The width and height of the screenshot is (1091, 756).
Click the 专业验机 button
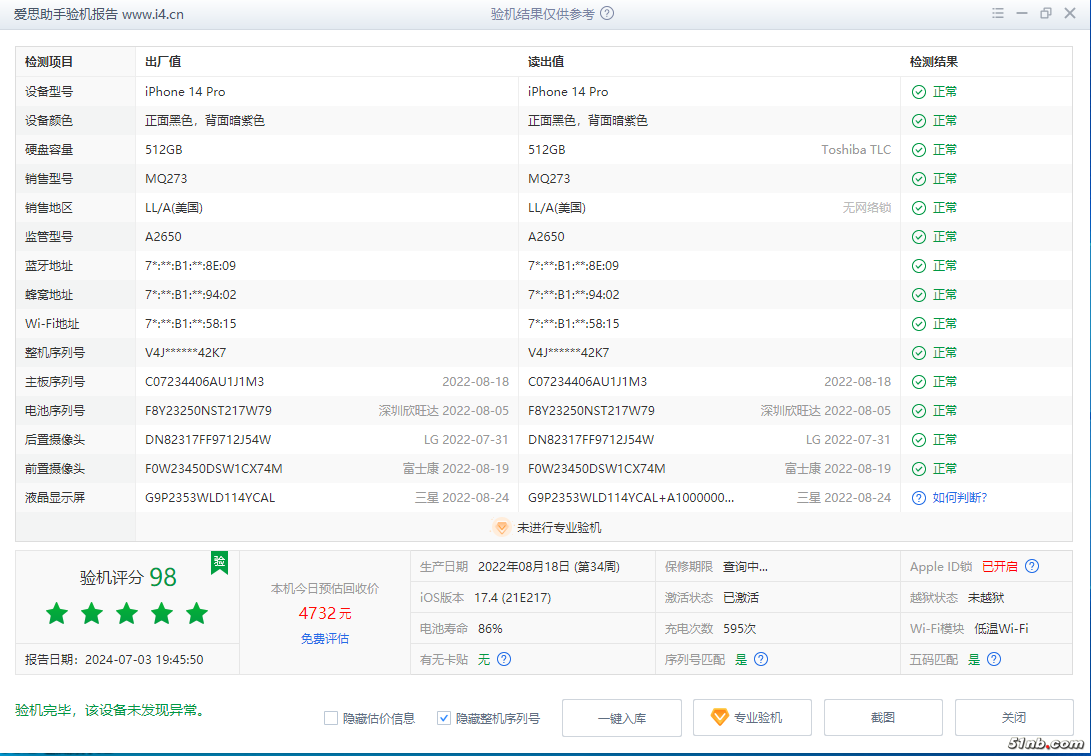tap(752, 718)
